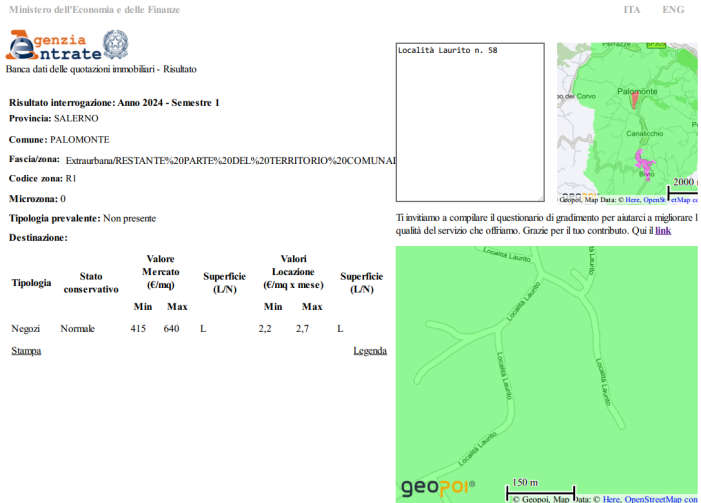701x503 pixels.
Task: Click inside the Località Laurito address box
Action: coord(470,120)
